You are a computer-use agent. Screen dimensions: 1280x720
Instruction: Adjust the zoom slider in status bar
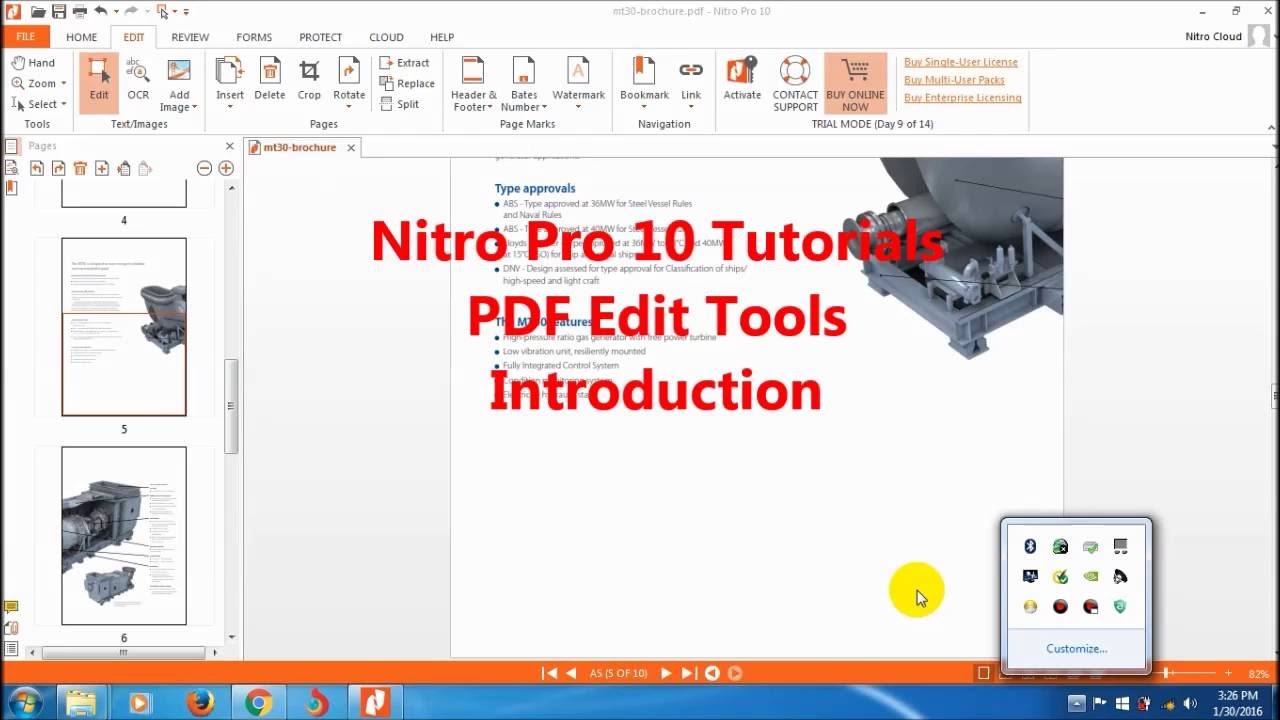(1166, 673)
